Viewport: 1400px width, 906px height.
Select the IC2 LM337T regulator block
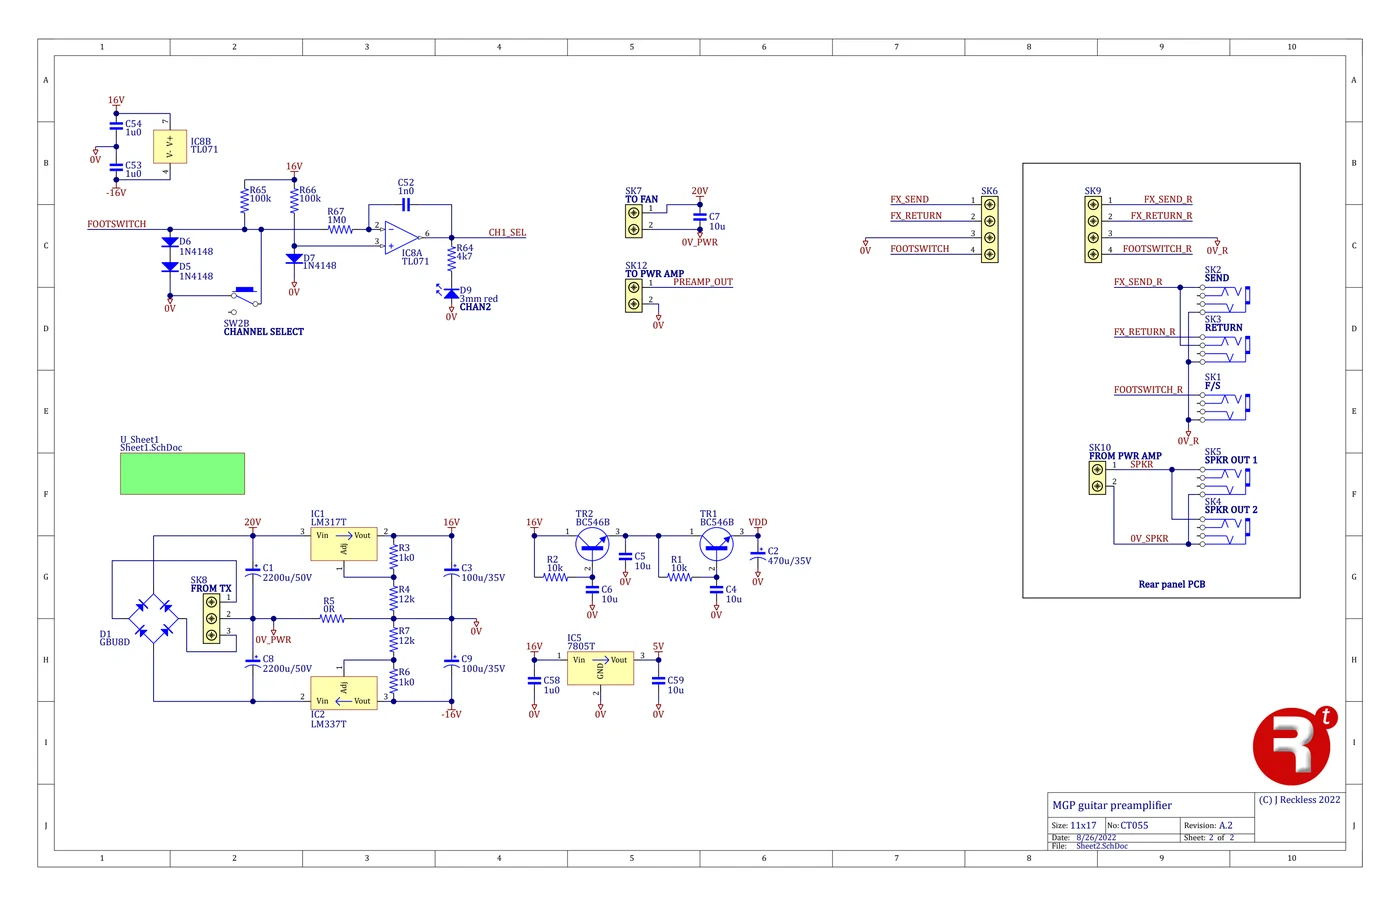tap(344, 692)
